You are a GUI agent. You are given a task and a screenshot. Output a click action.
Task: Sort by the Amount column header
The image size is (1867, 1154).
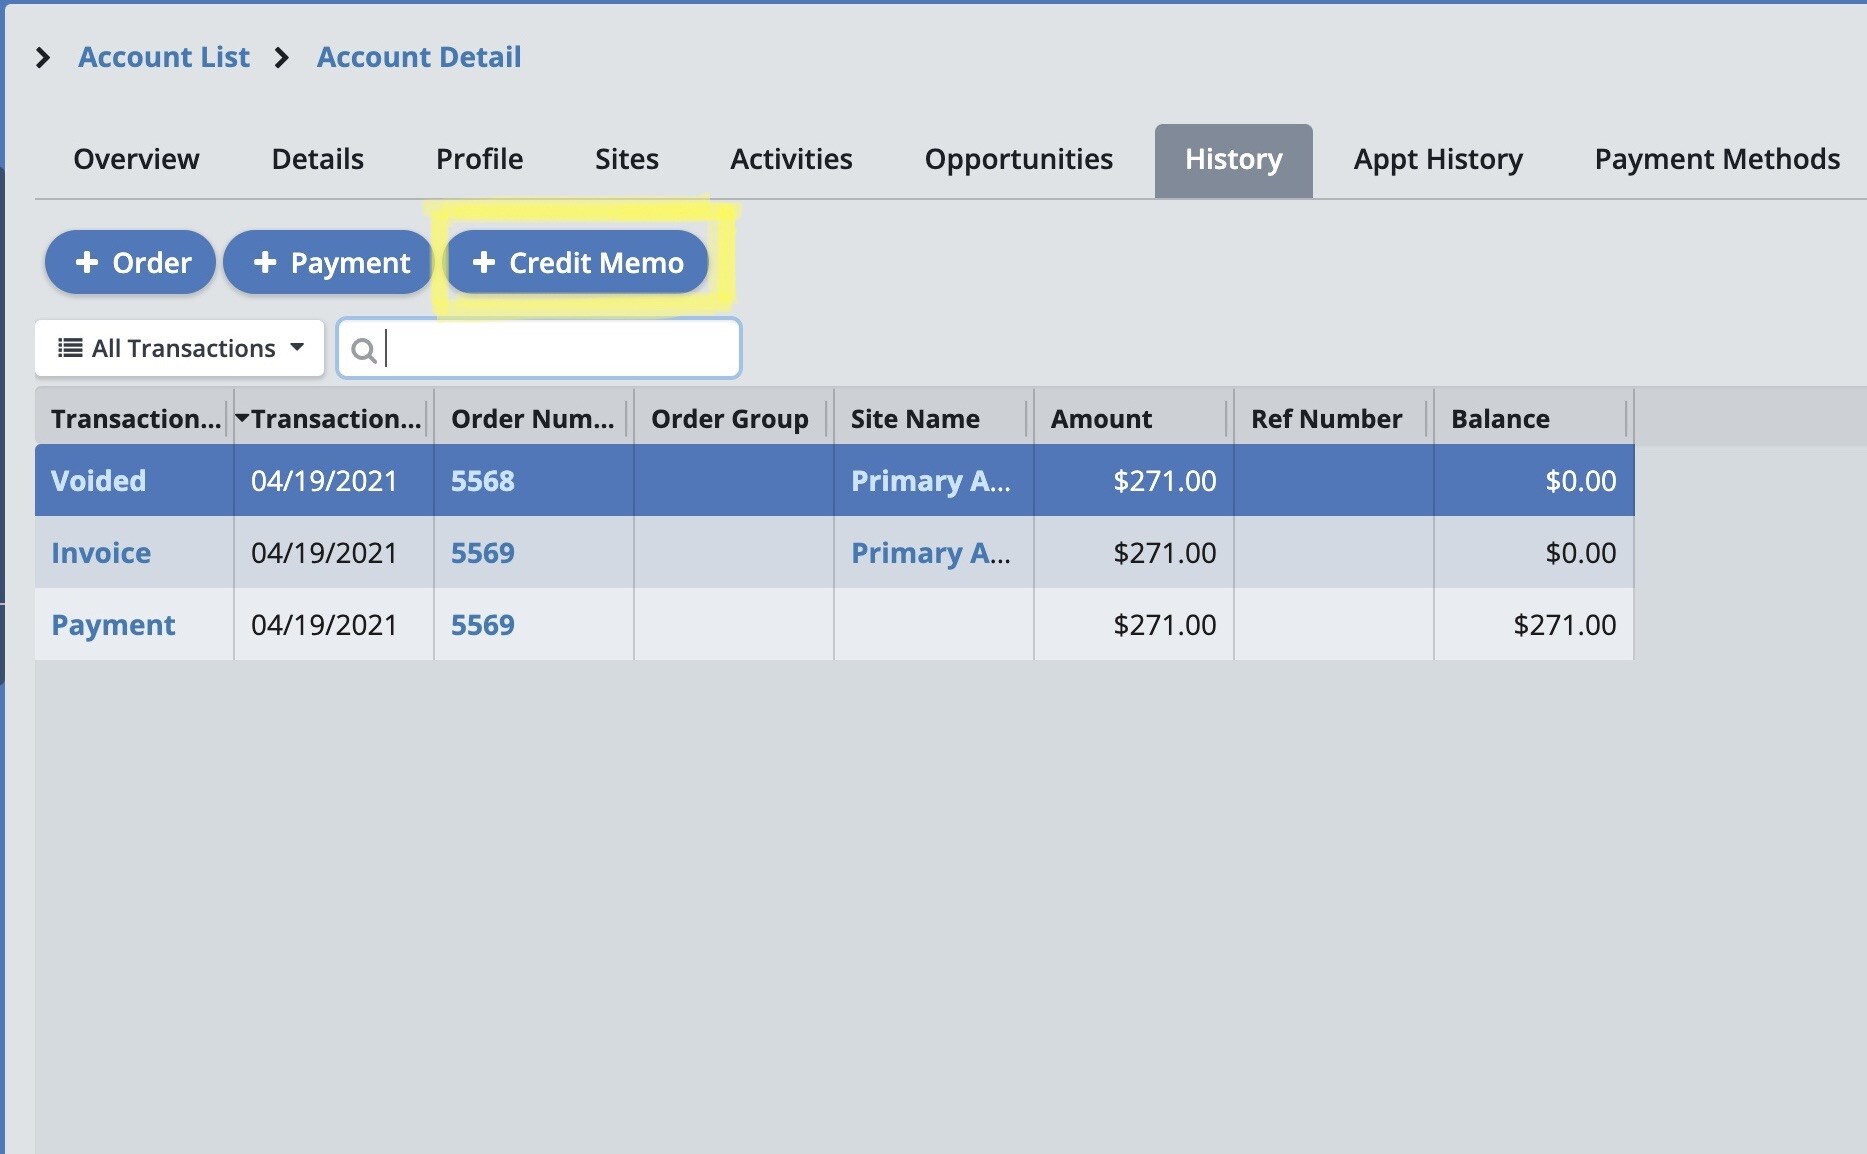(1101, 419)
